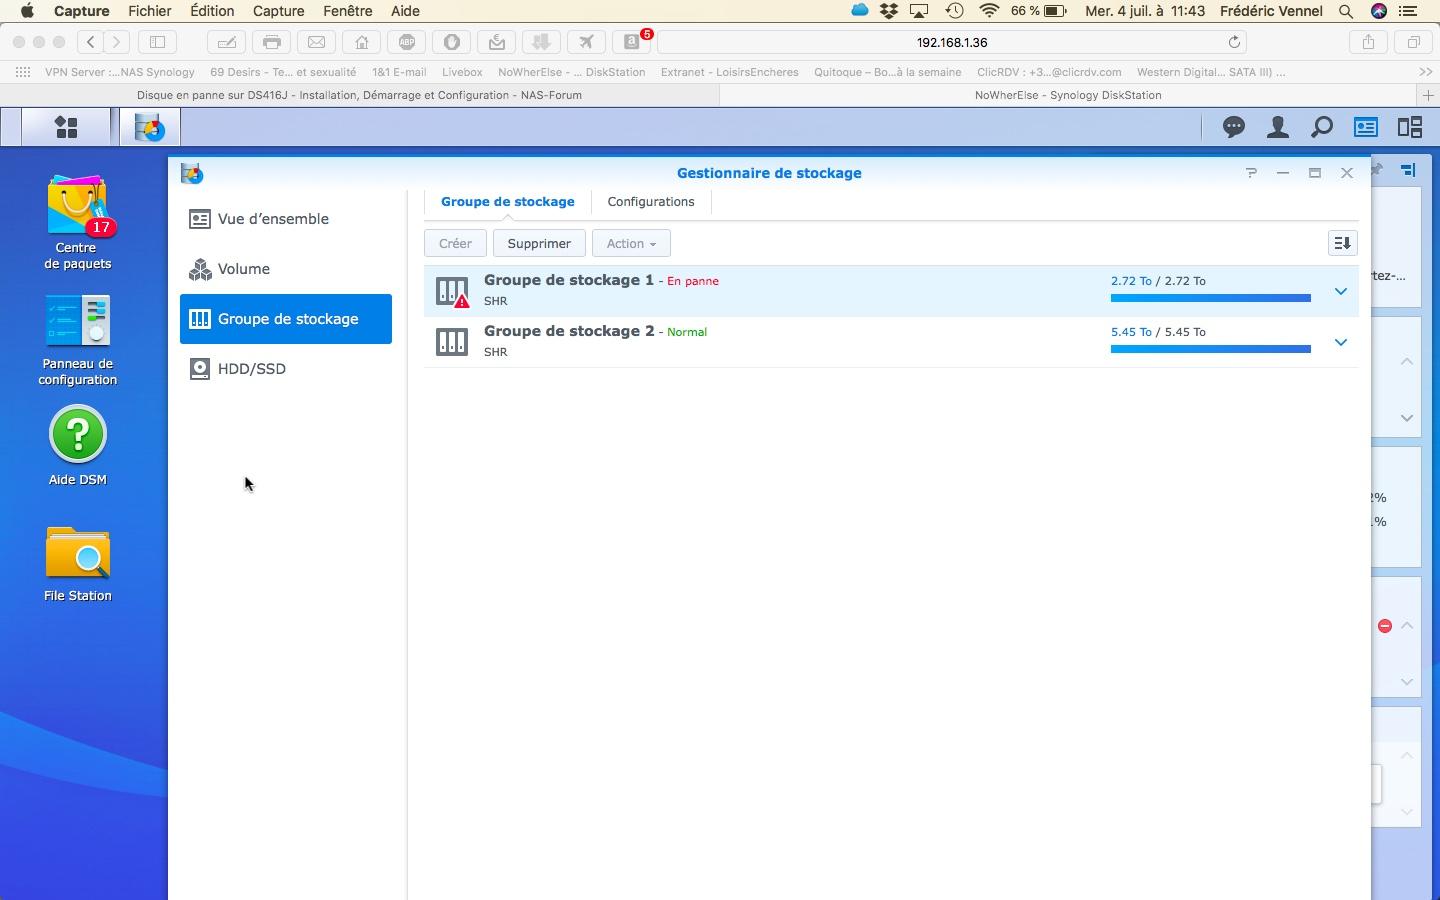Image resolution: width=1440 pixels, height=900 pixels.
Task: Select Volume in the sidebar
Action: [244, 269]
